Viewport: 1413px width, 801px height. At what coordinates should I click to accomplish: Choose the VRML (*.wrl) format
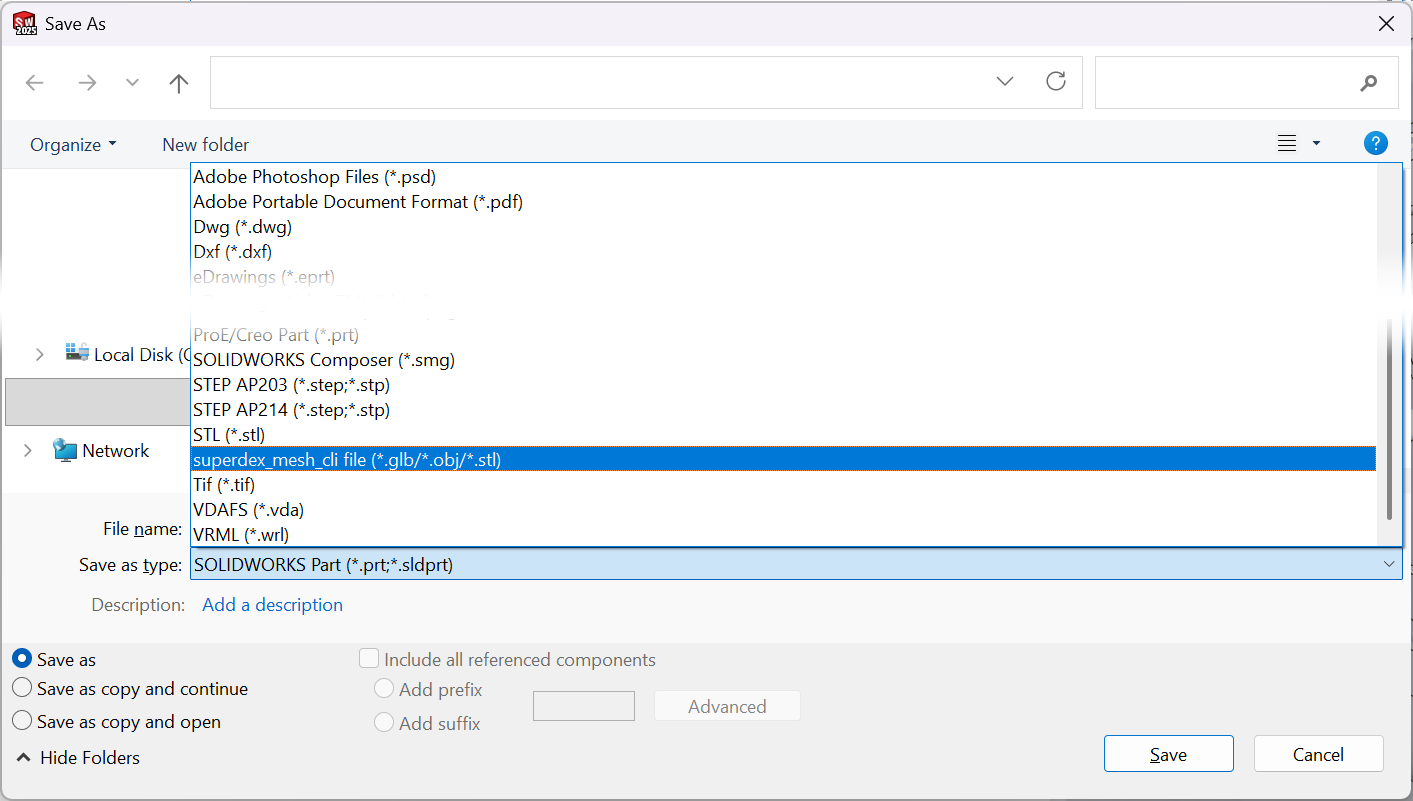783,535
